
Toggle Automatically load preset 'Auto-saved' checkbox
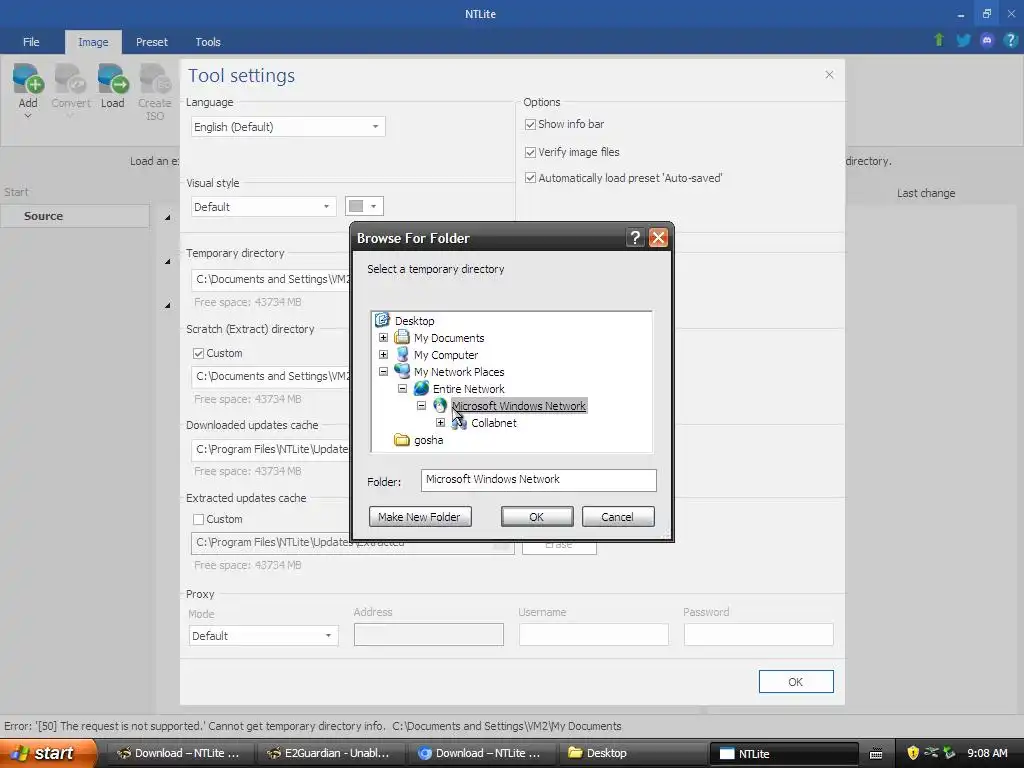[530, 178]
